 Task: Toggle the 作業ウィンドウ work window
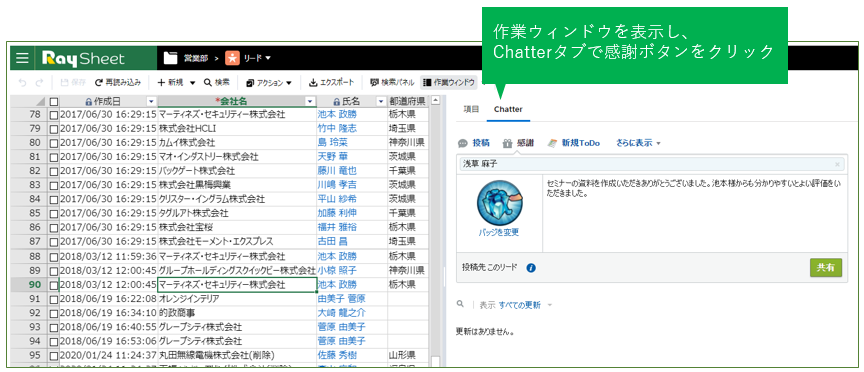click(x=449, y=83)
